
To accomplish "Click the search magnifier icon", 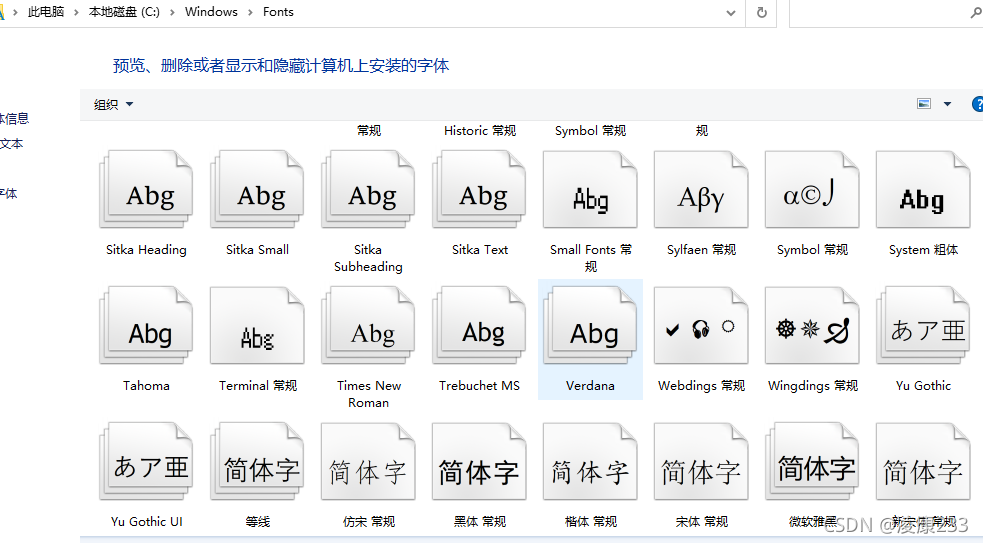I will (977, 13).
